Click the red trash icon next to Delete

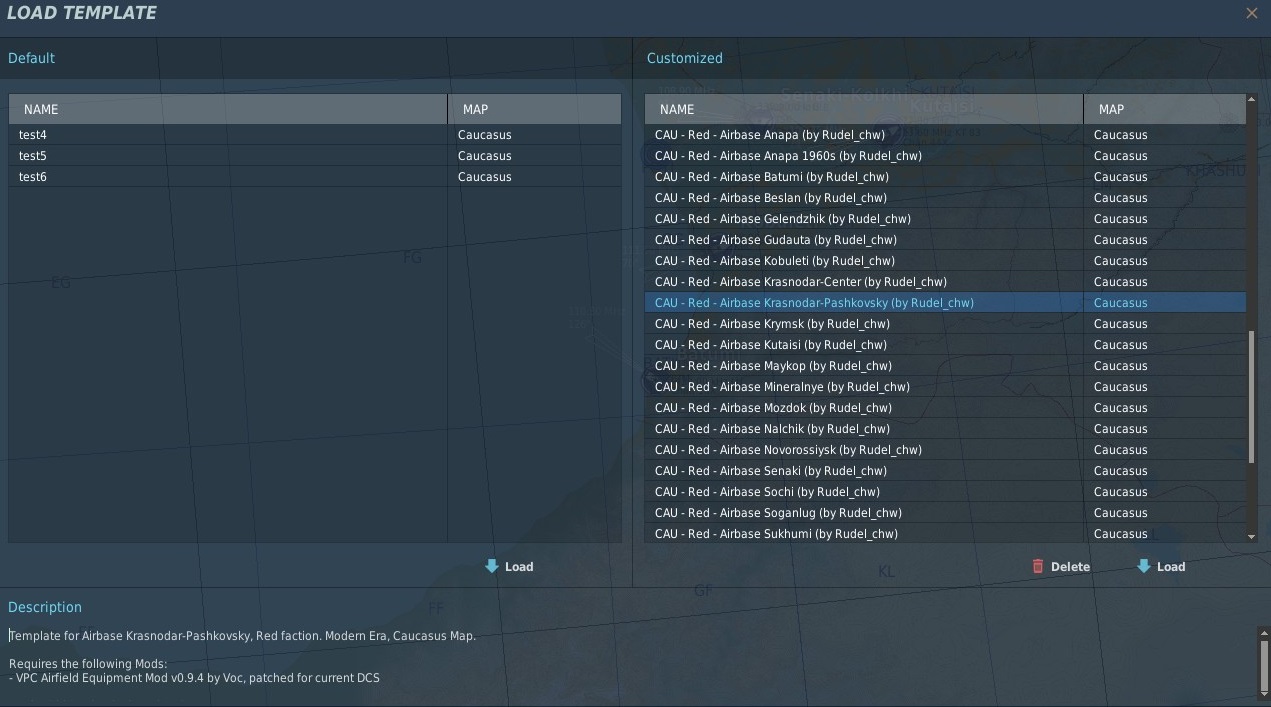[x=1038, y=566]
